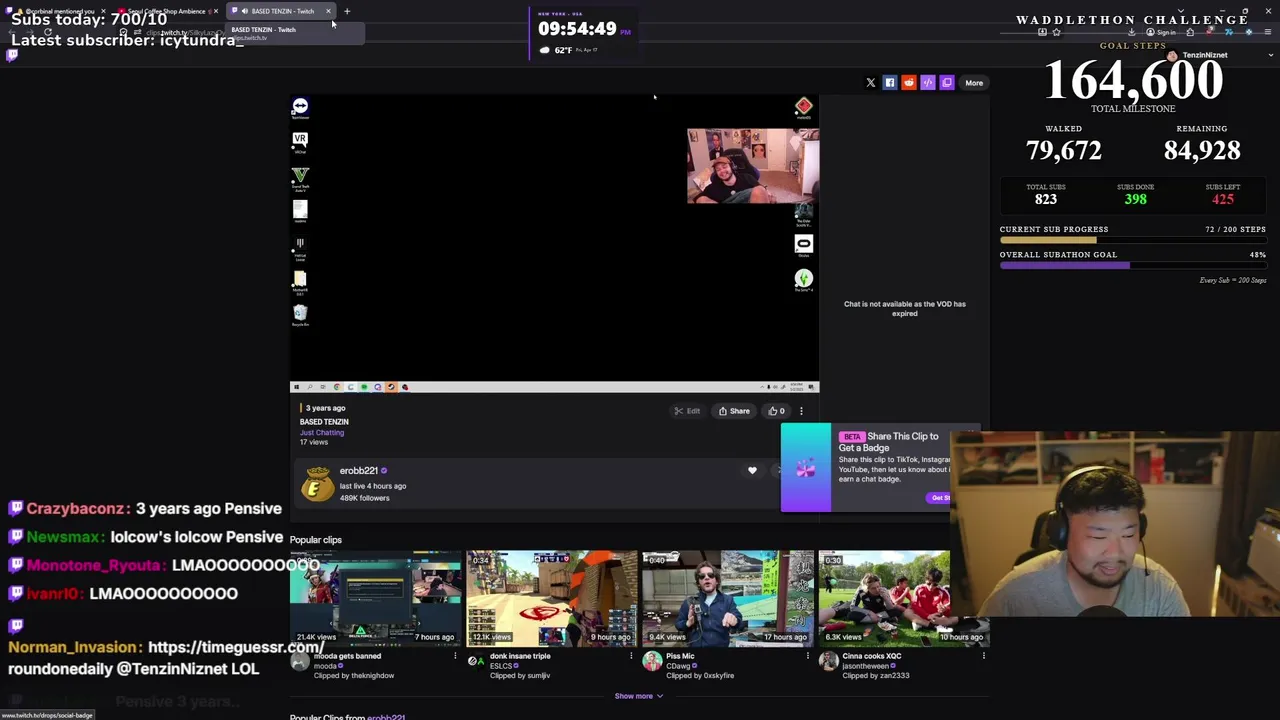Click the Recycle Bin desktop icon in the clip
The width and height of the screenshot is (1280, 720).
(300, 316)
